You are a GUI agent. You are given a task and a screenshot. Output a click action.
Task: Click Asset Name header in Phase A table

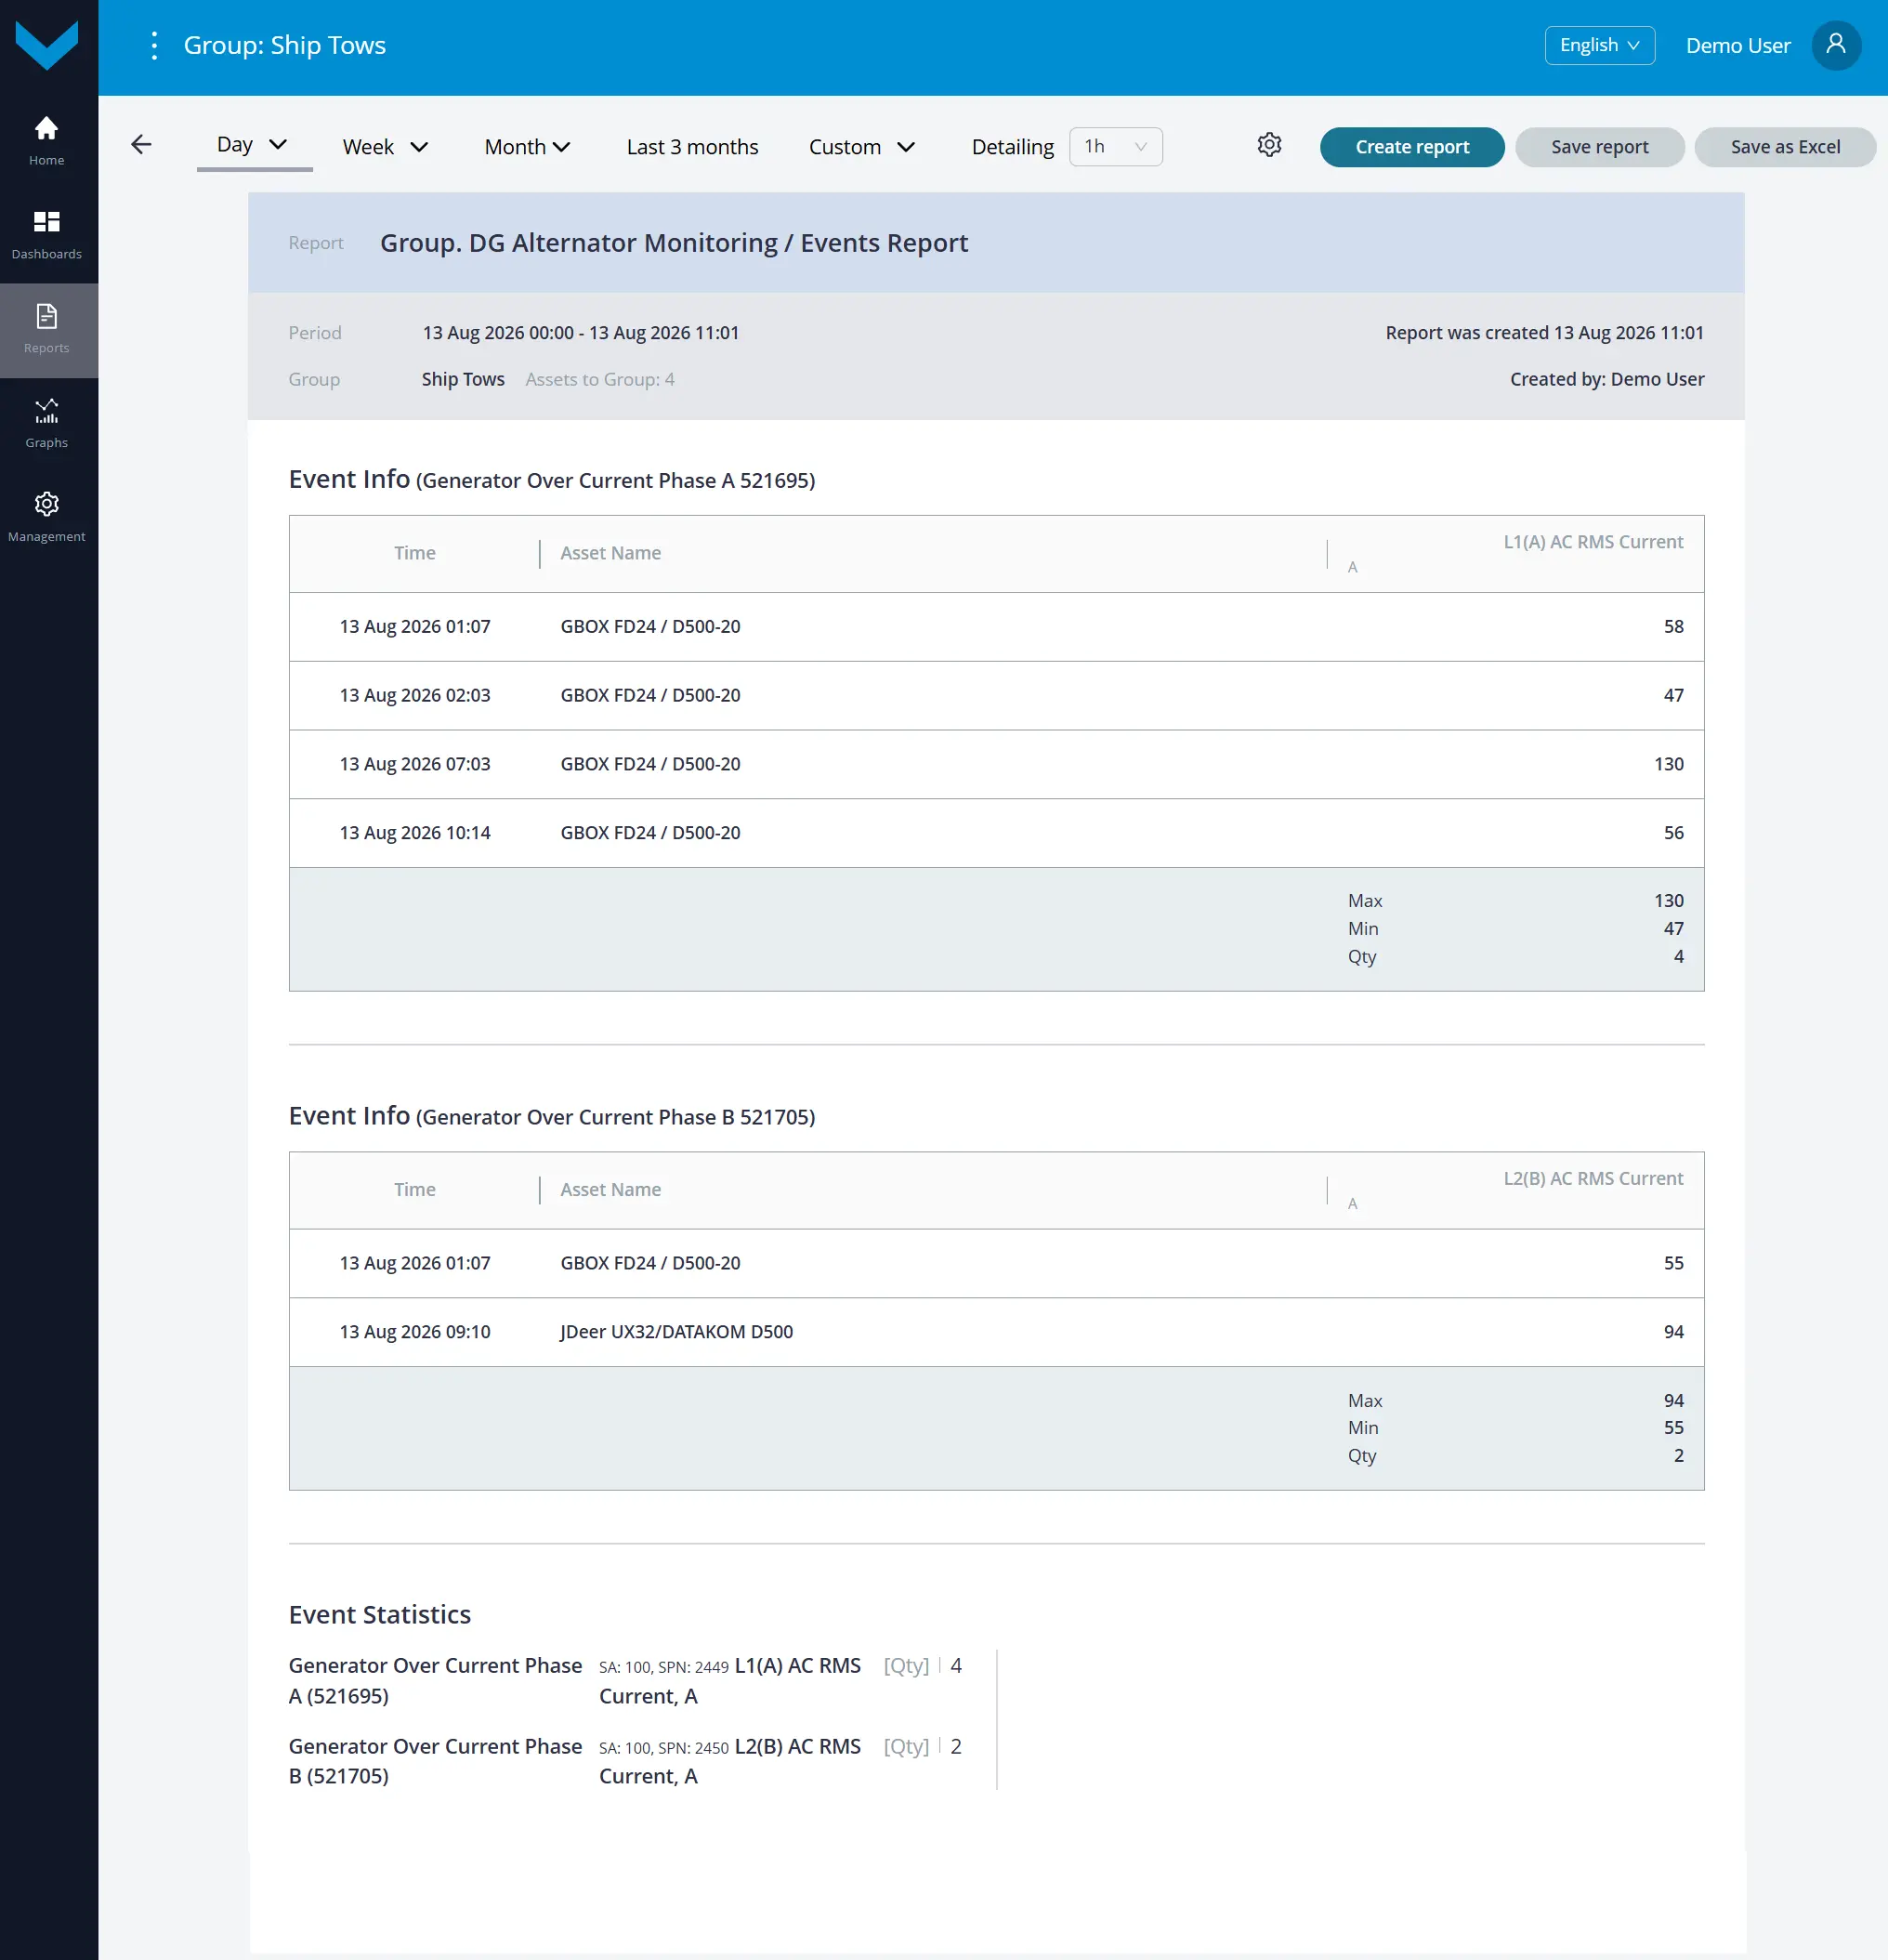(610, 553)
